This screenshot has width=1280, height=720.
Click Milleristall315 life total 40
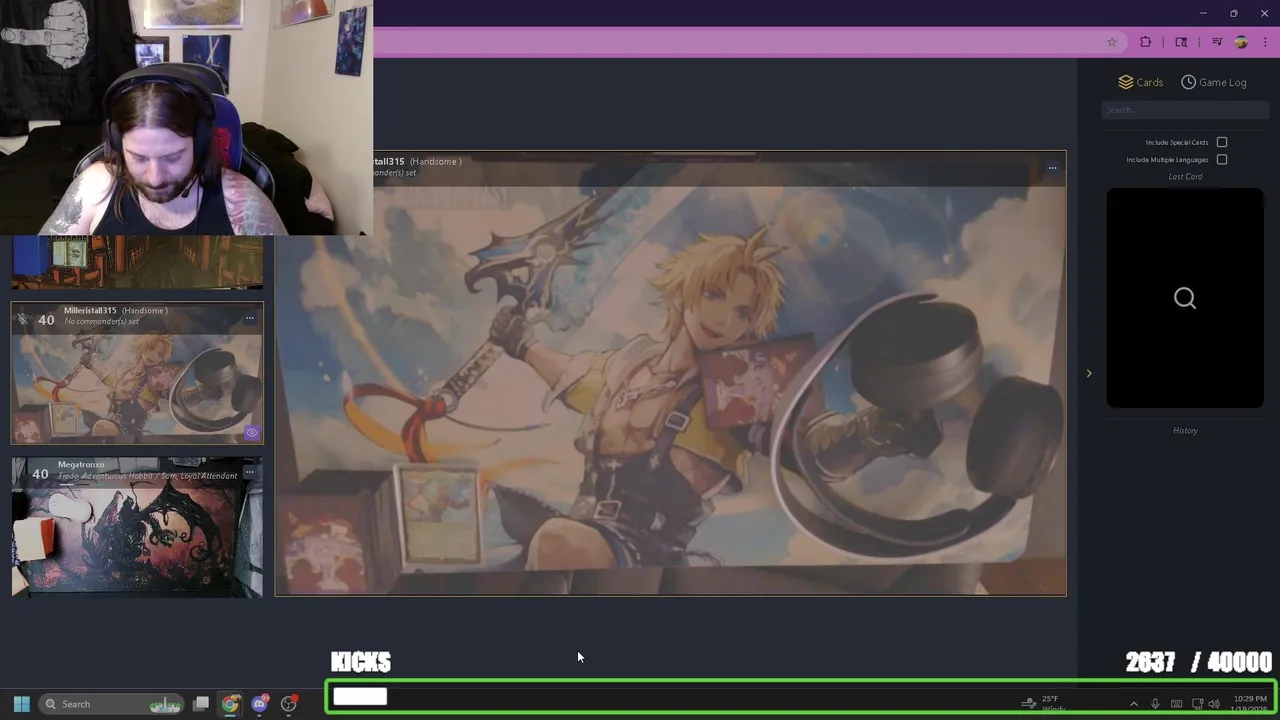click(46, 320)
